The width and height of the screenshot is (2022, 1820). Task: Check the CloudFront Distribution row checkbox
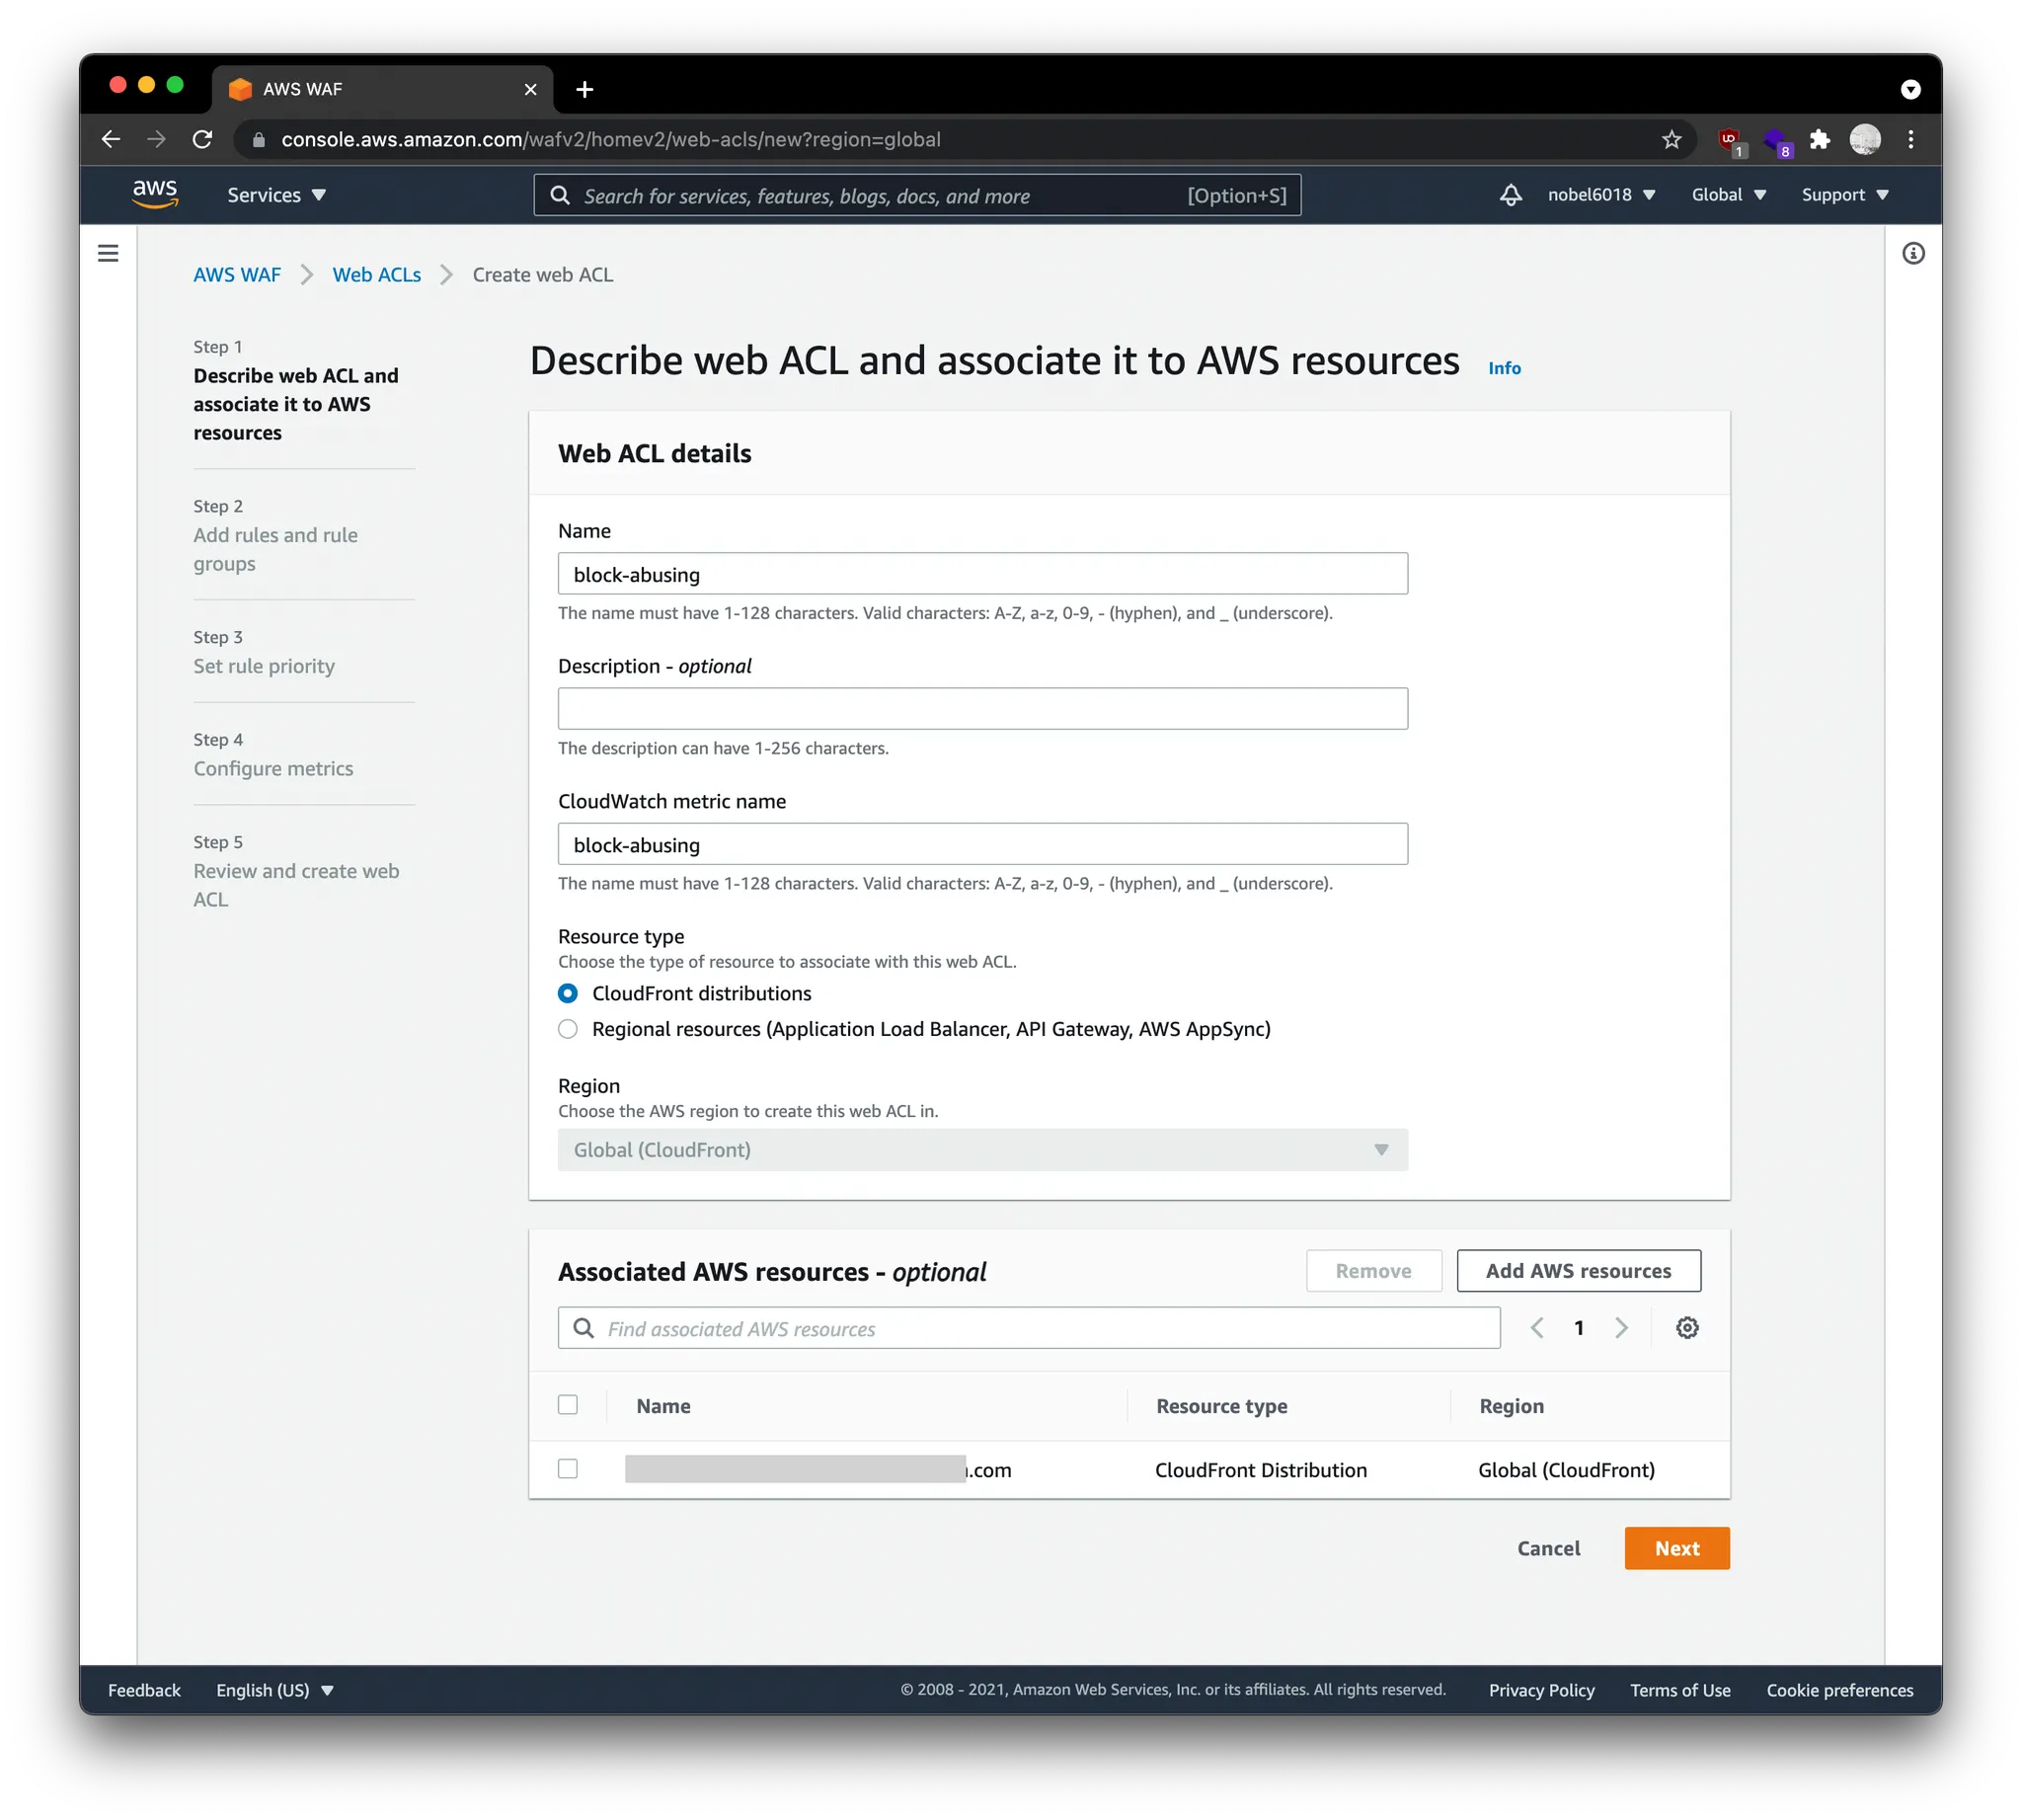pos(568,1469)
